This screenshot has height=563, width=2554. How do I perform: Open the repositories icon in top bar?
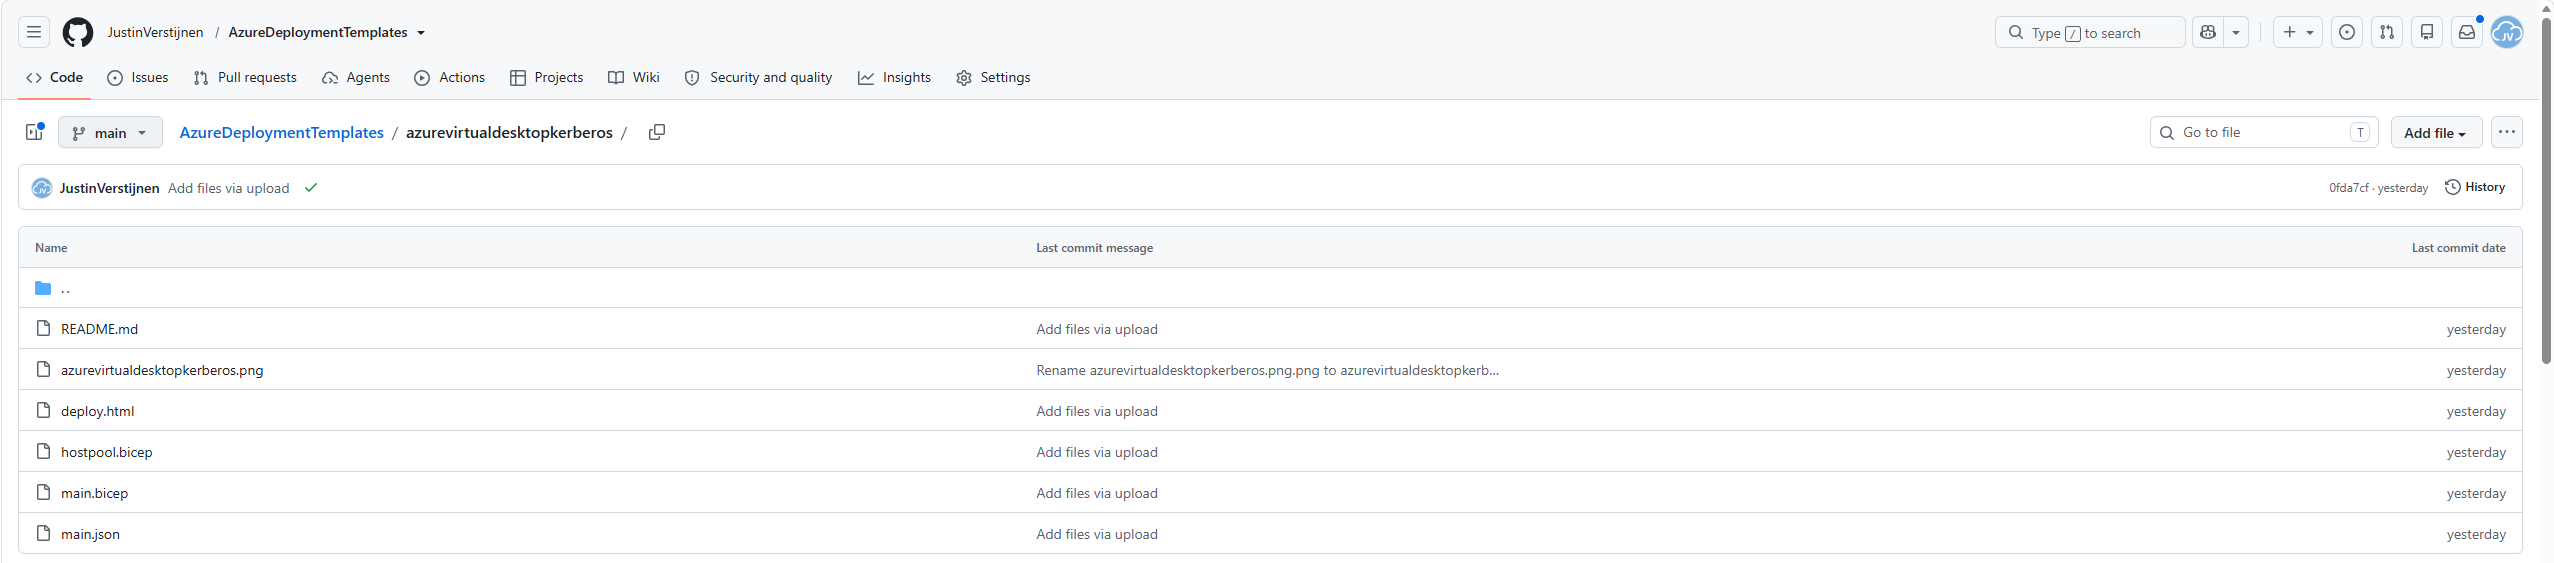2427,32
